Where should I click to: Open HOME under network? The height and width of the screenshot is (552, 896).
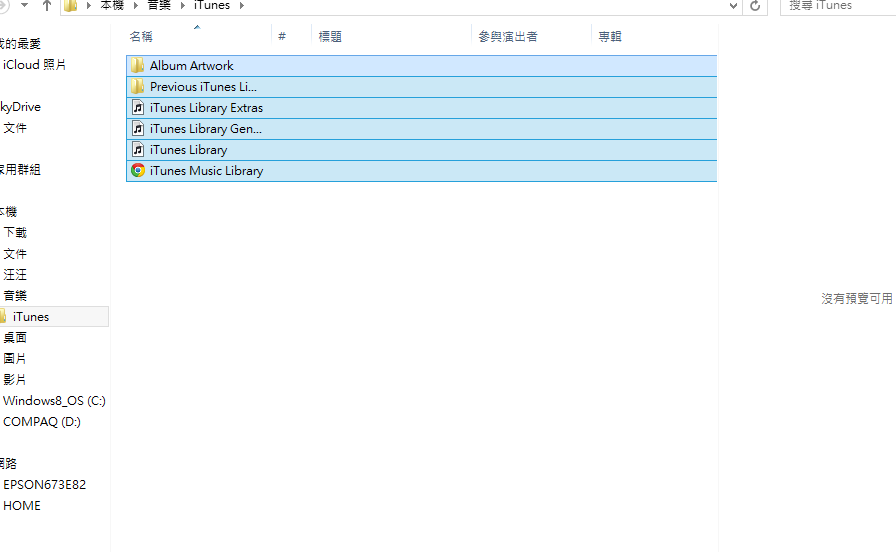[22, 506]
